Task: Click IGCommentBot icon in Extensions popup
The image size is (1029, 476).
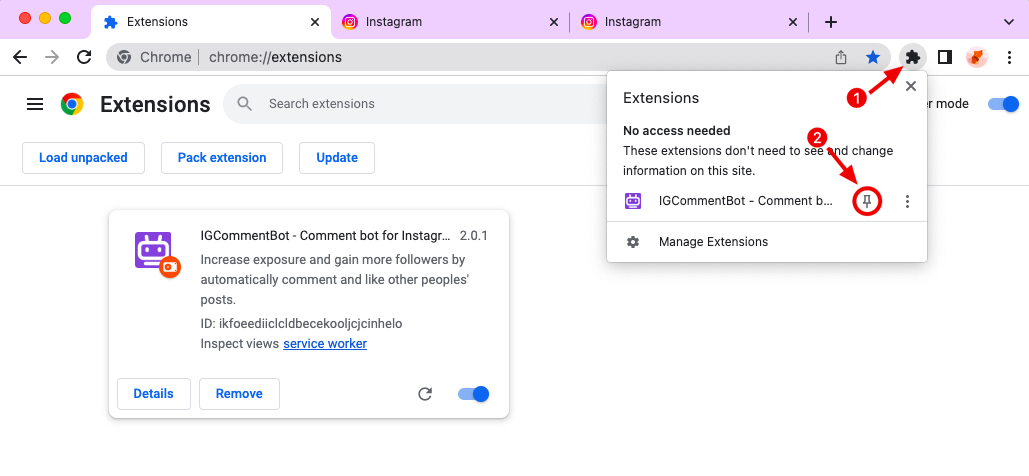Action: (633, 201)
